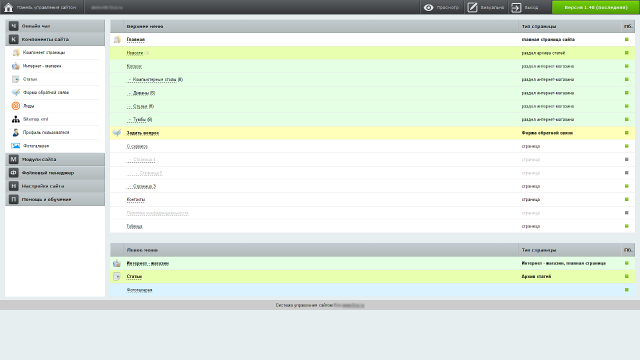Click the Система управления сайтом footer text
Screen dimensions: 640x360
click(304, 305)
